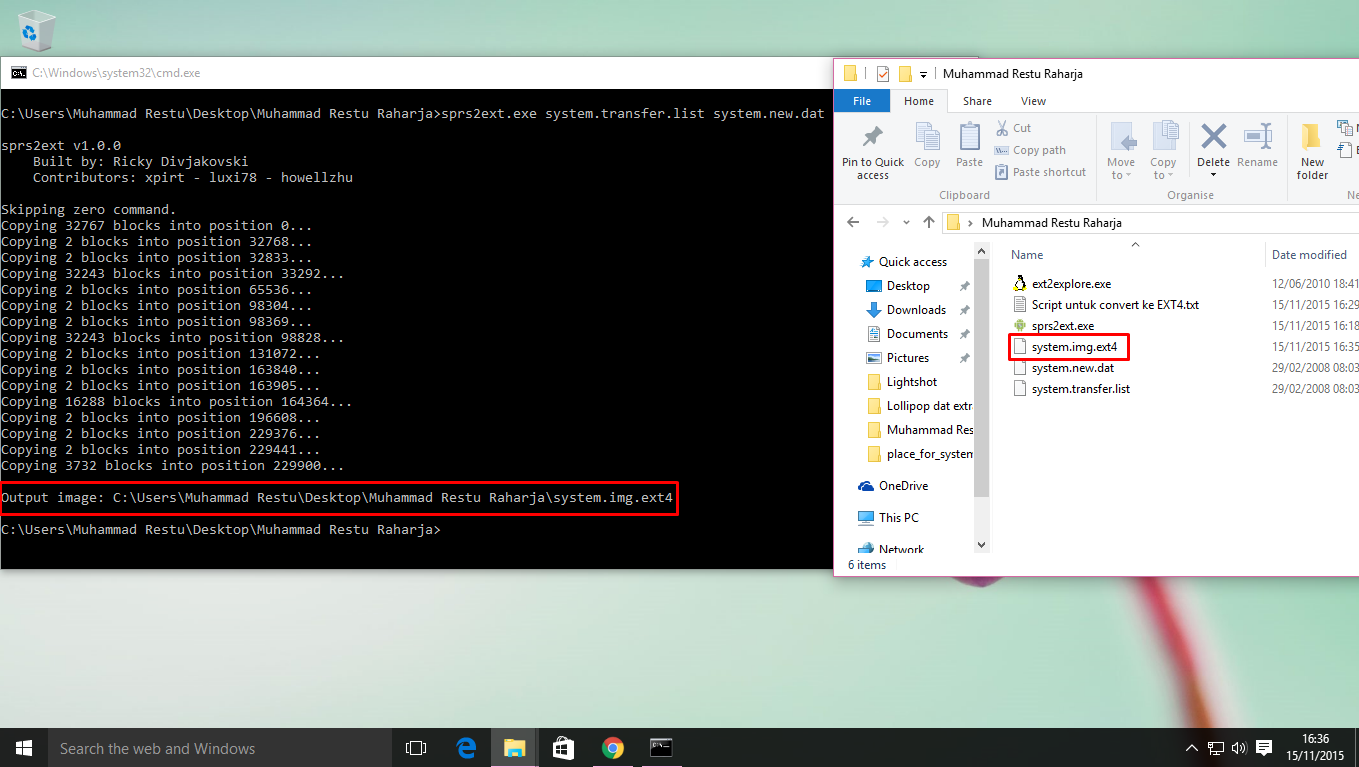Expand the Quick access toolbar customization arrow
Image resolution: width=1359 pixels, height=767 pixels.
(923, 73)
